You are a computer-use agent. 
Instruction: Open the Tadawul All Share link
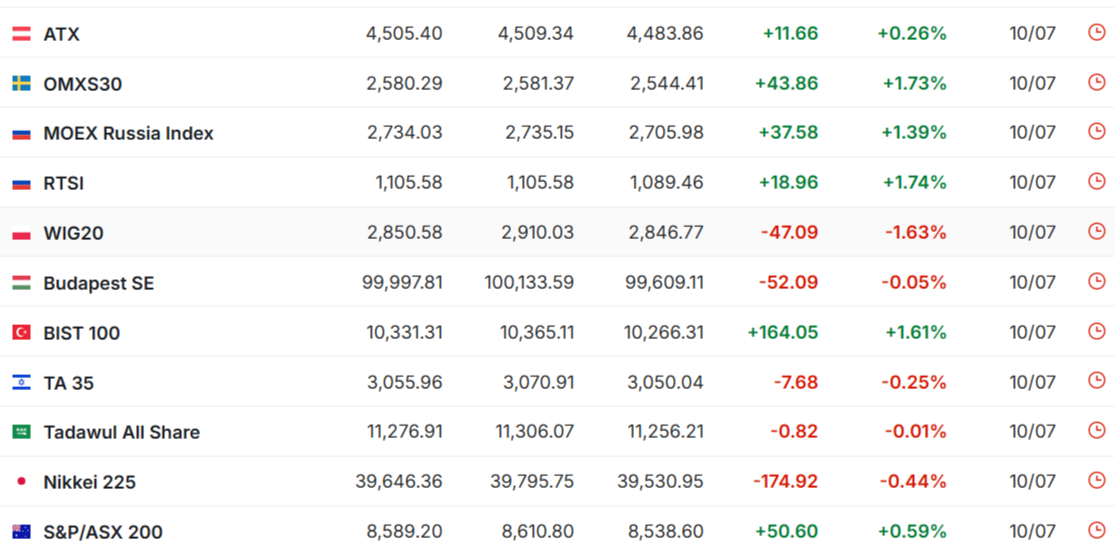(x=122, y=432)
